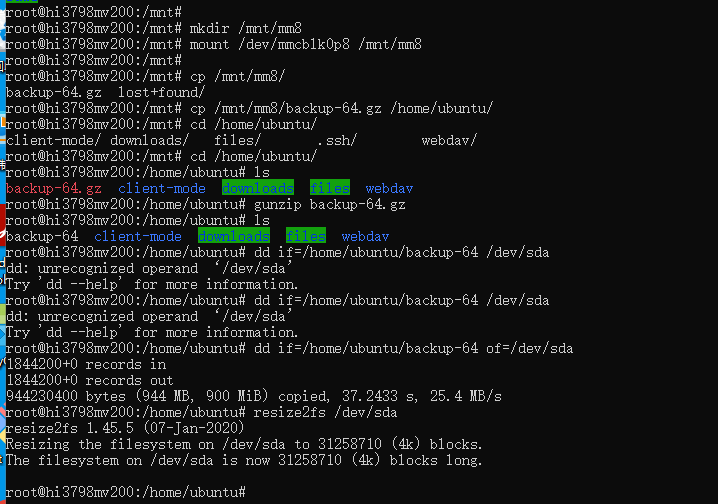Click the client-mode/ tab-completion entry

pyautogui.click(x=54, y=141)
